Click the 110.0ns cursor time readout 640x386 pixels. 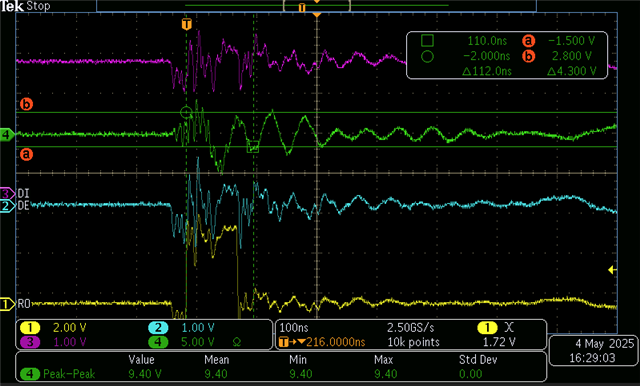point(487,41)
